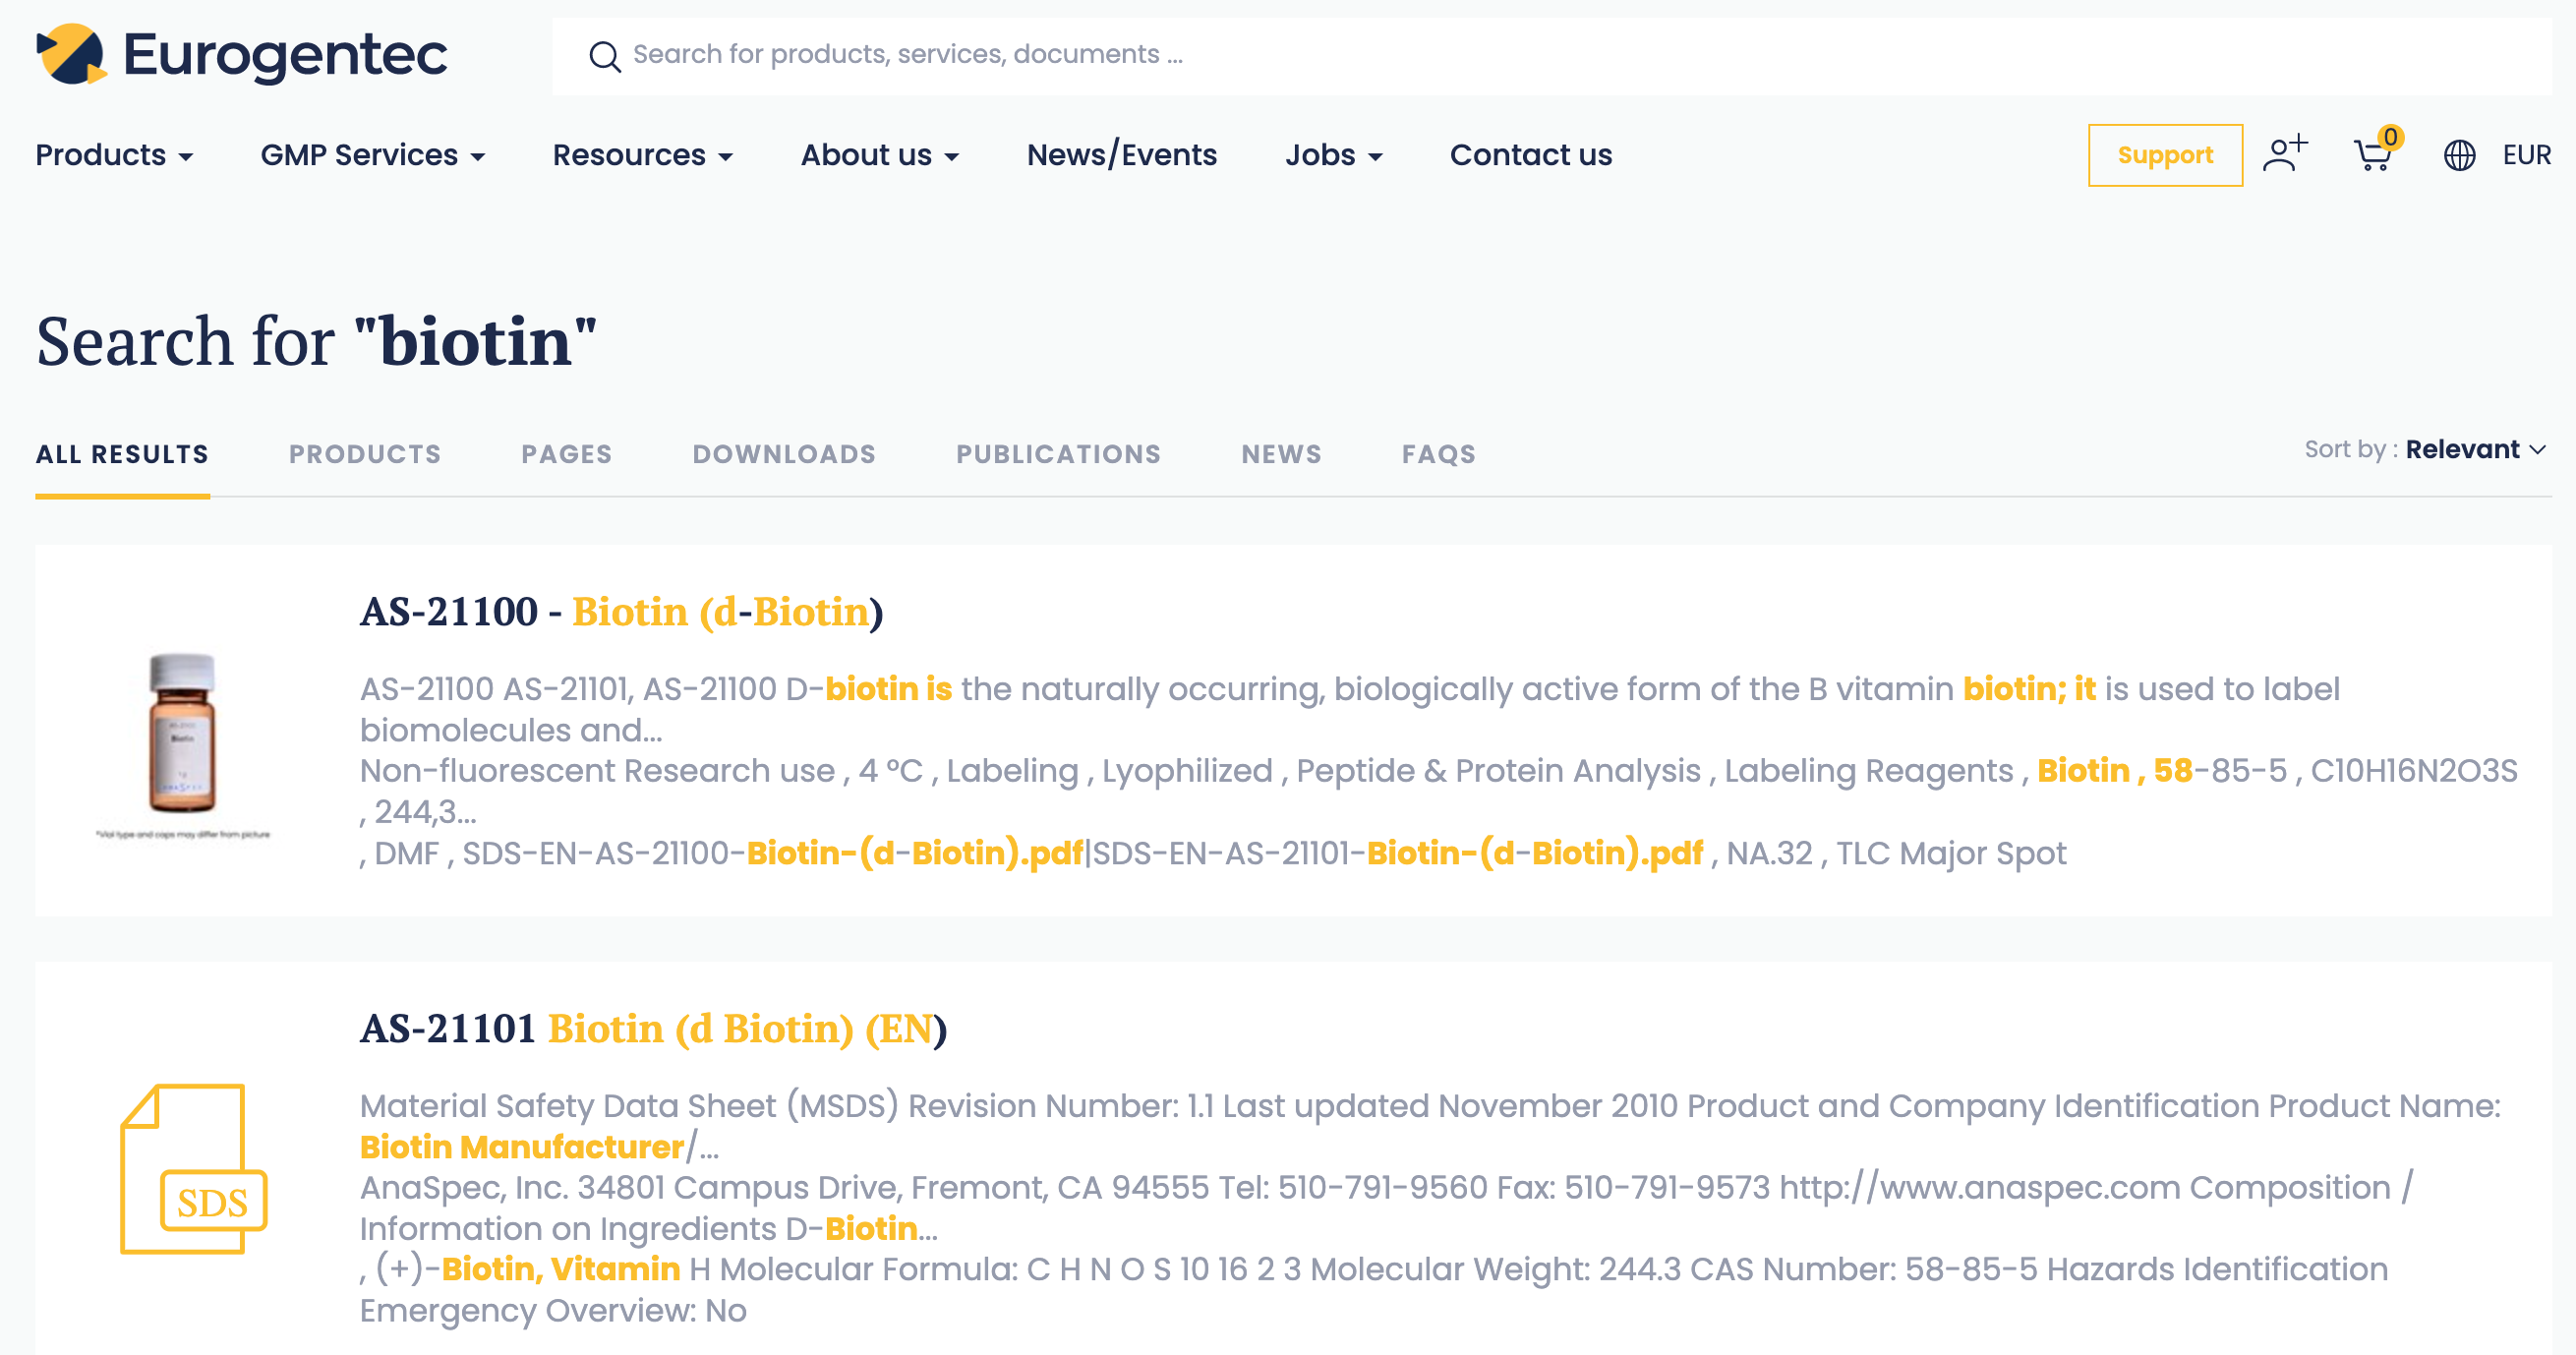
Task: Expand the GMP Services menu
Action: point(373,155)
